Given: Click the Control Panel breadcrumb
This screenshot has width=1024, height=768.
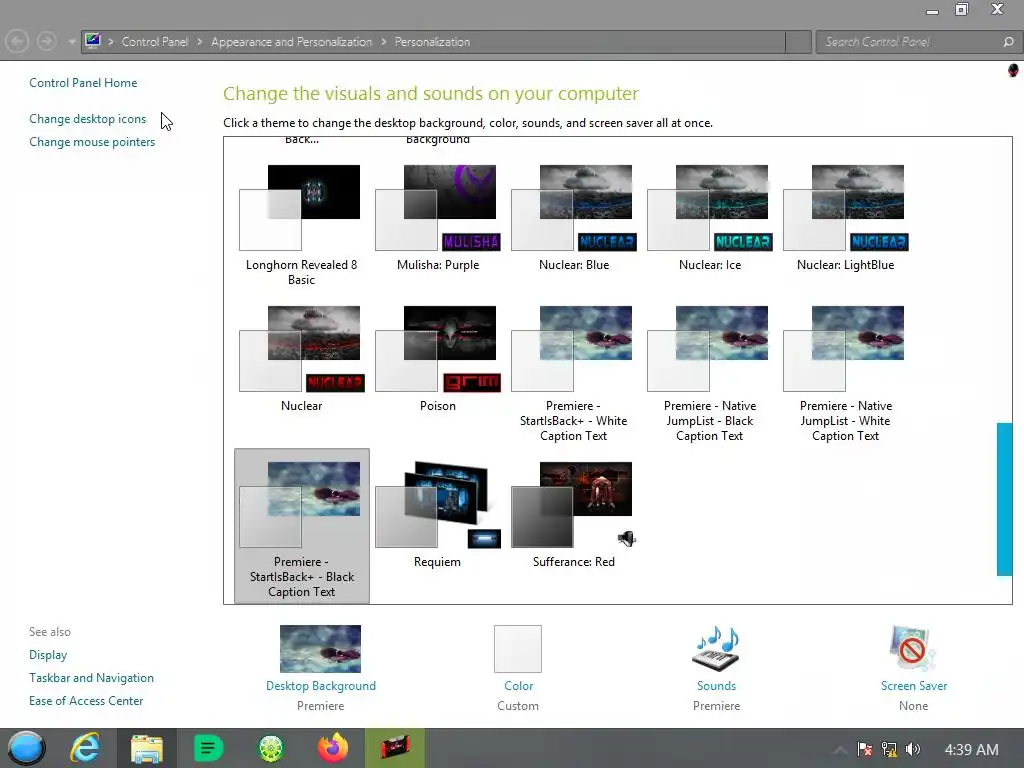Looking at the screenshot, I should tap(155, 42).
